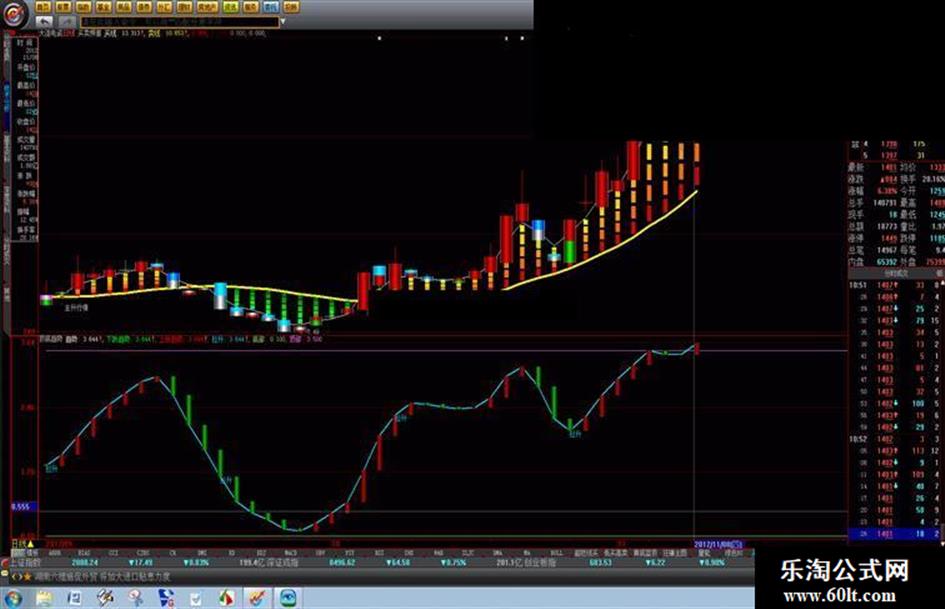
Task: Open the scrolling news headline
Action: [102, 577]
